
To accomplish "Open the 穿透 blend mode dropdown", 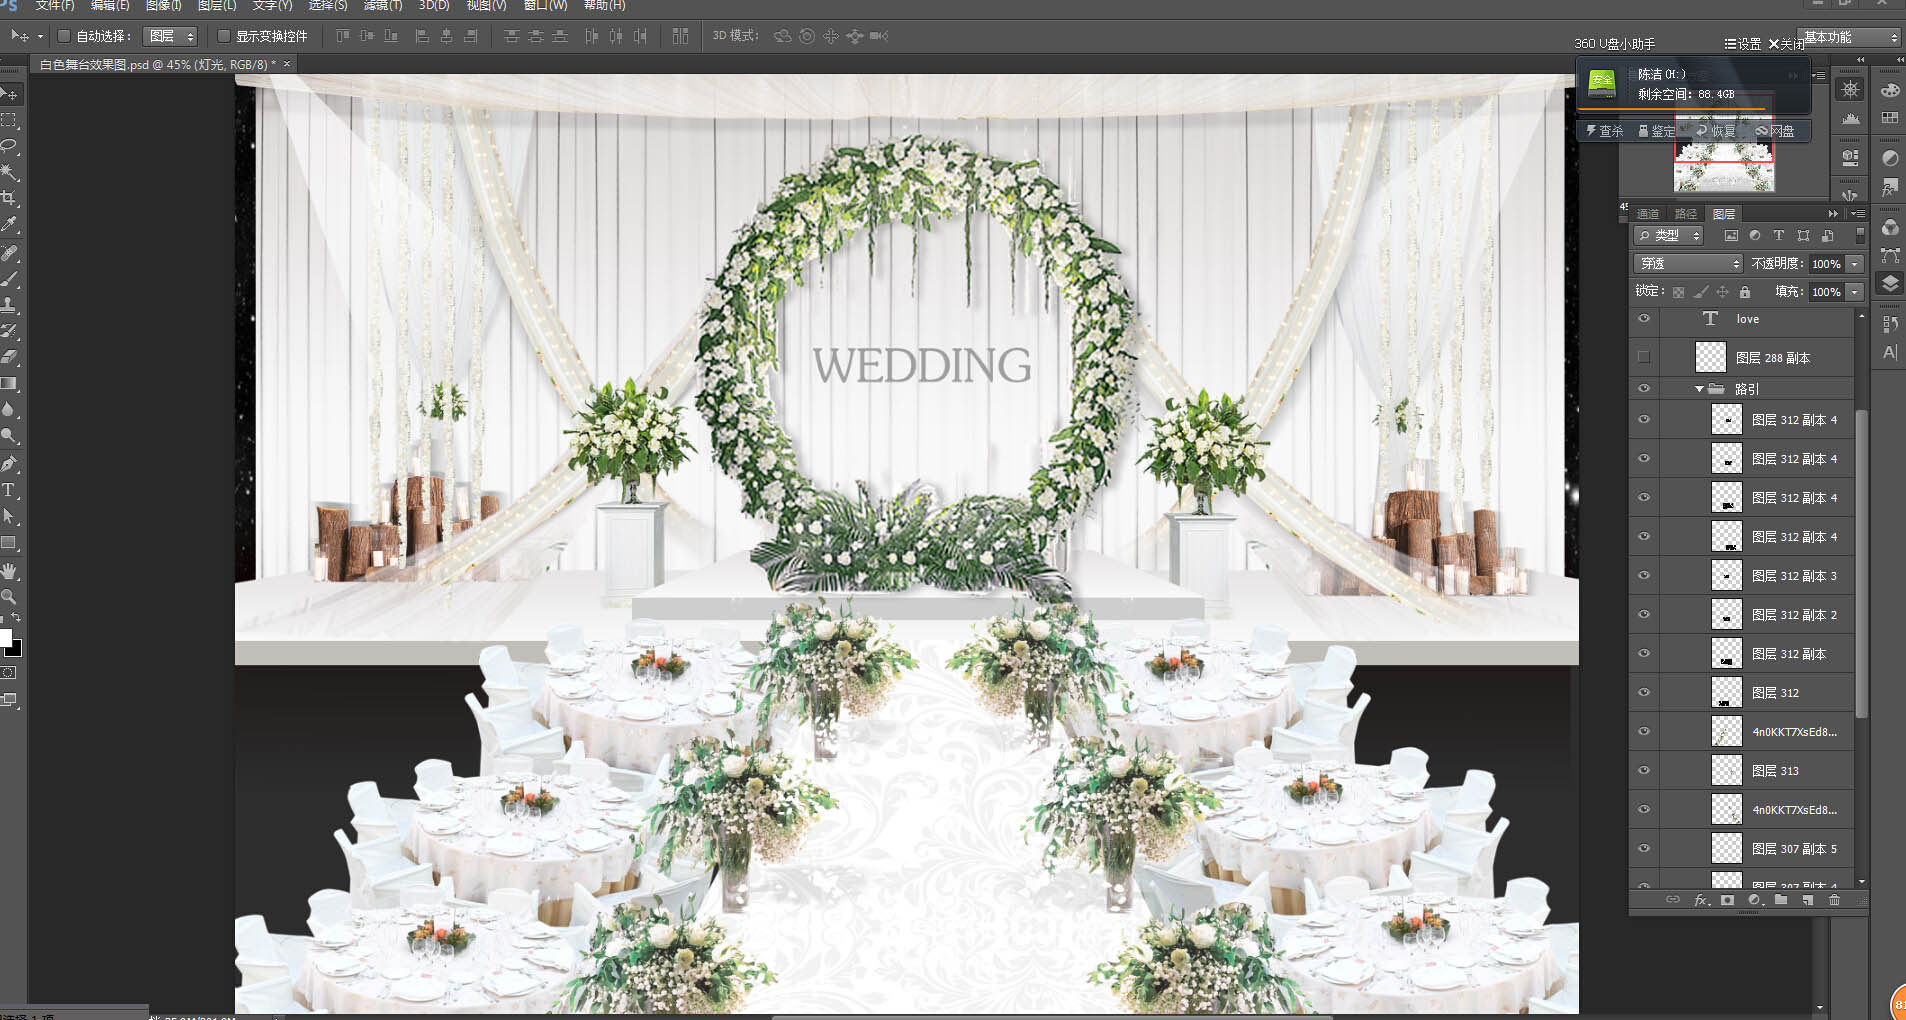I will (x=1688, y=264).
